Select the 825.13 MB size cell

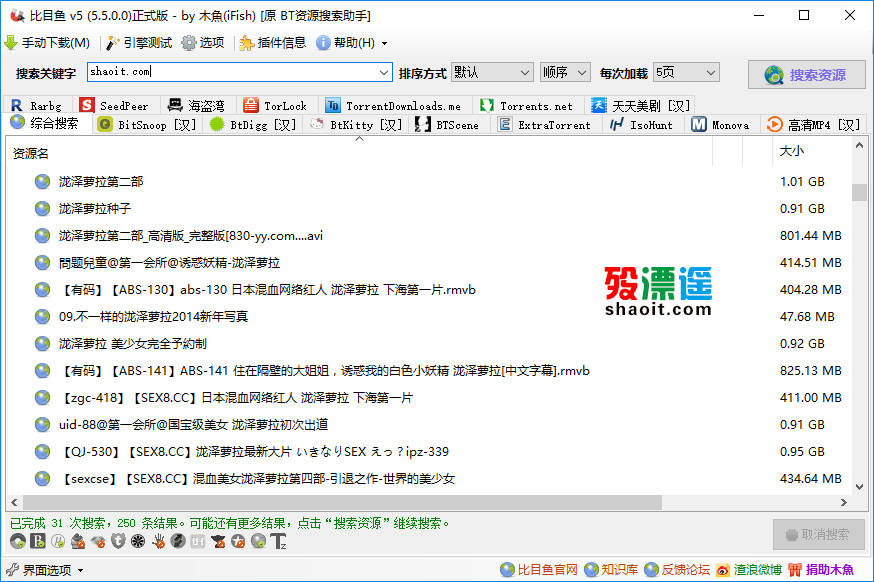[x=810, y=371]
